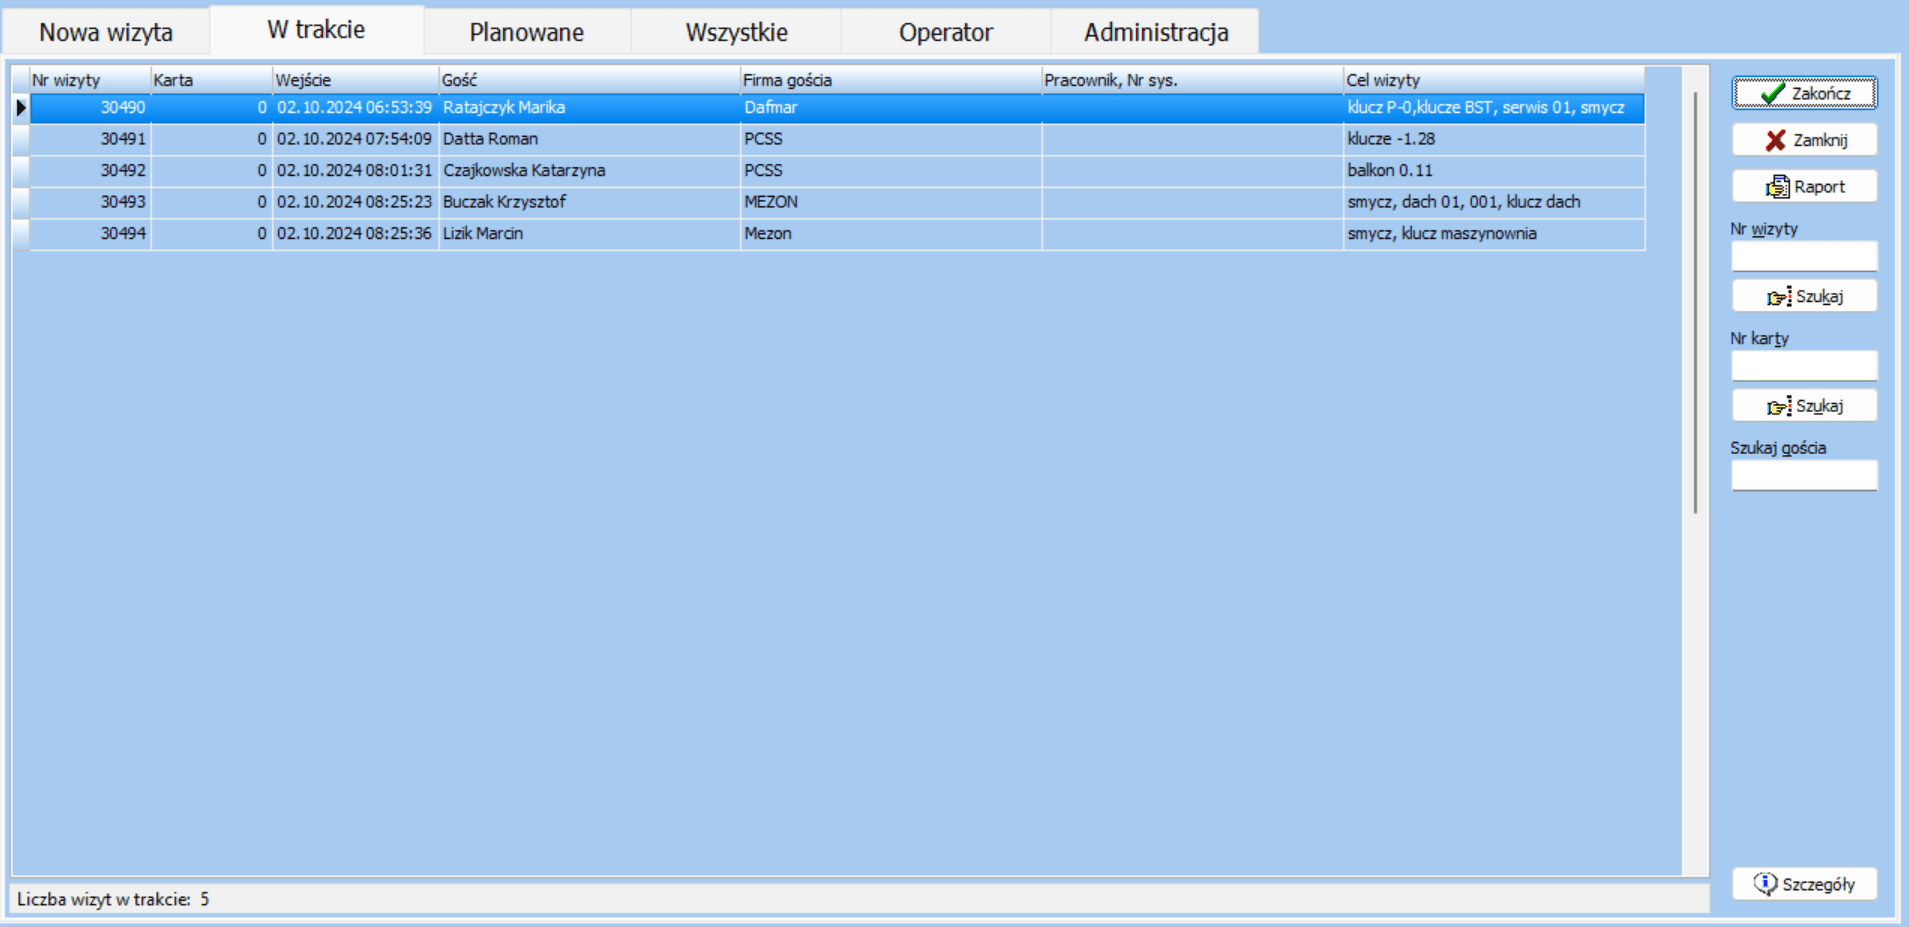Focus the Nr wizyty input field
The width and height of the screenshot is (1909, 927).
1804,256
